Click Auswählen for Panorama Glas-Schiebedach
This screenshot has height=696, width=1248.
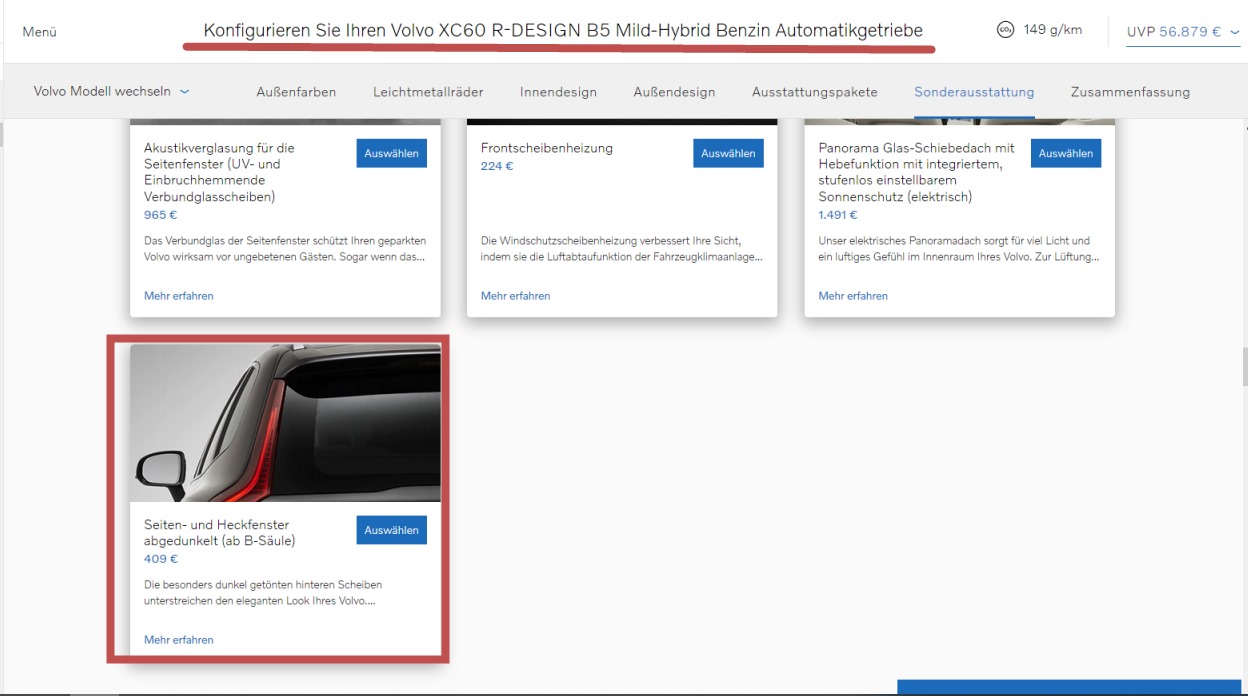tap(1066, 153)
